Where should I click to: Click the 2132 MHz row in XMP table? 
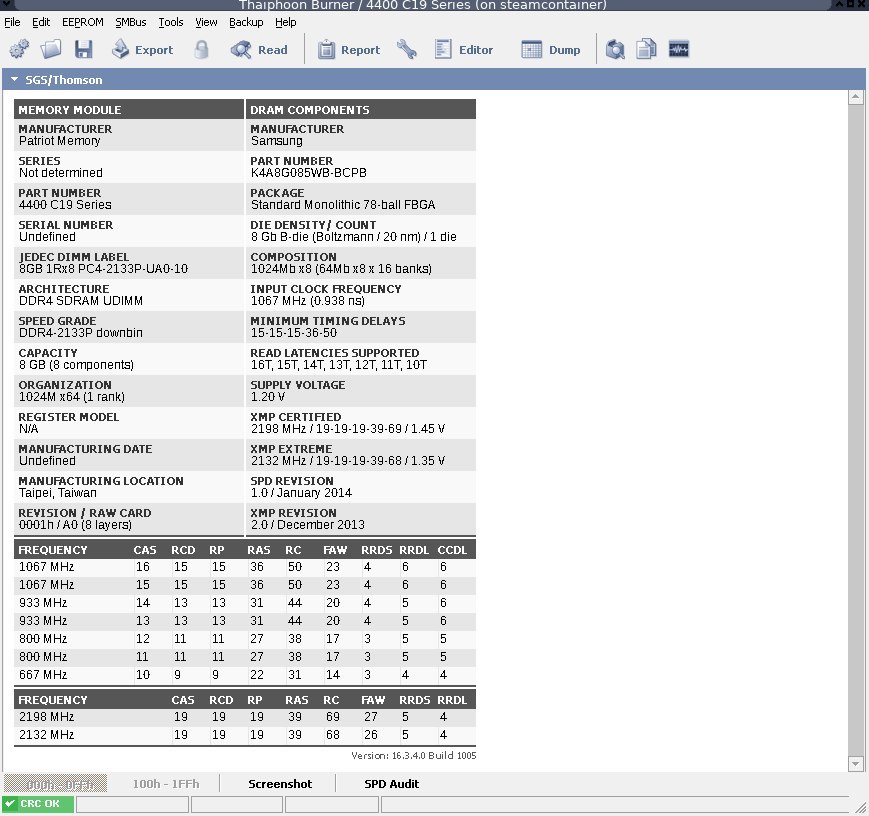click(245, 735)
